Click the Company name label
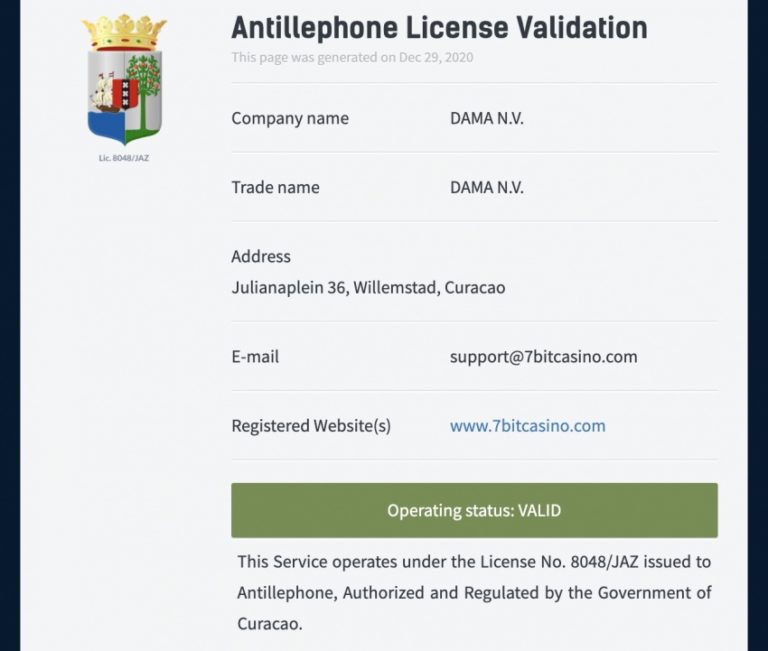The image size is (768, 651). click(x=290, y=118)
